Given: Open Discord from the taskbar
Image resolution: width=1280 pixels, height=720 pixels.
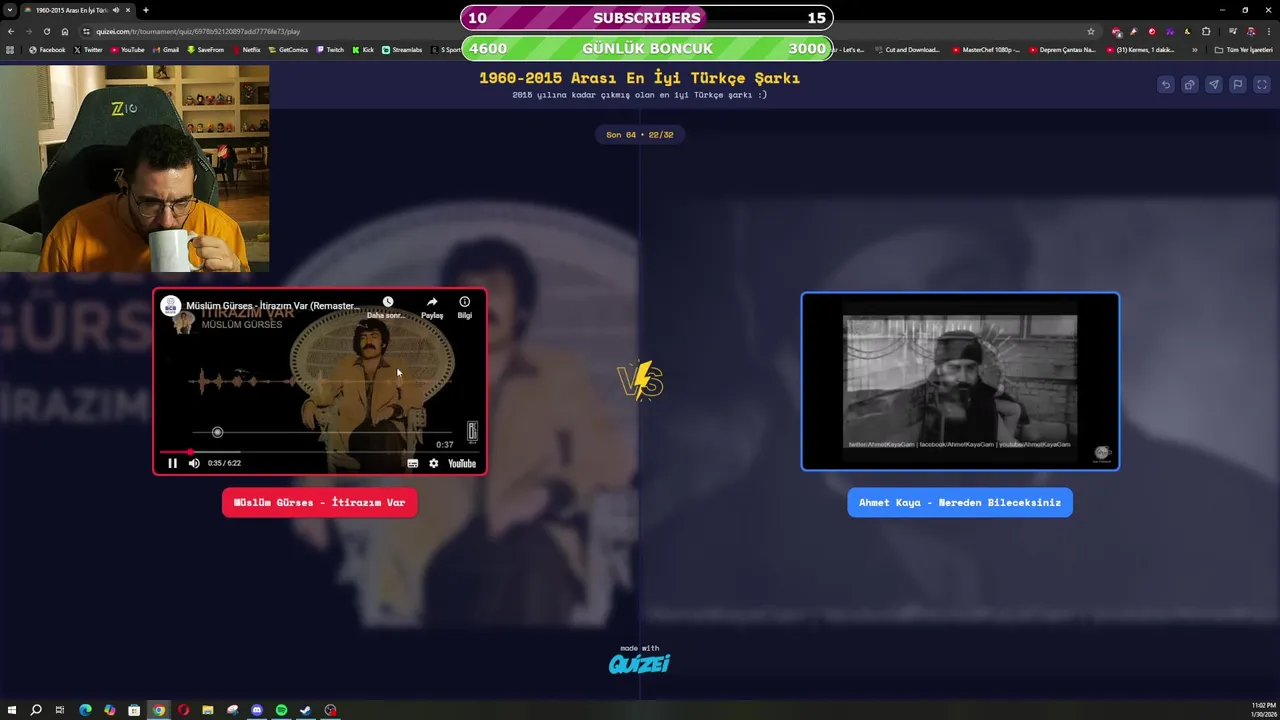Looking at the screenshot, I should [257, 710].
